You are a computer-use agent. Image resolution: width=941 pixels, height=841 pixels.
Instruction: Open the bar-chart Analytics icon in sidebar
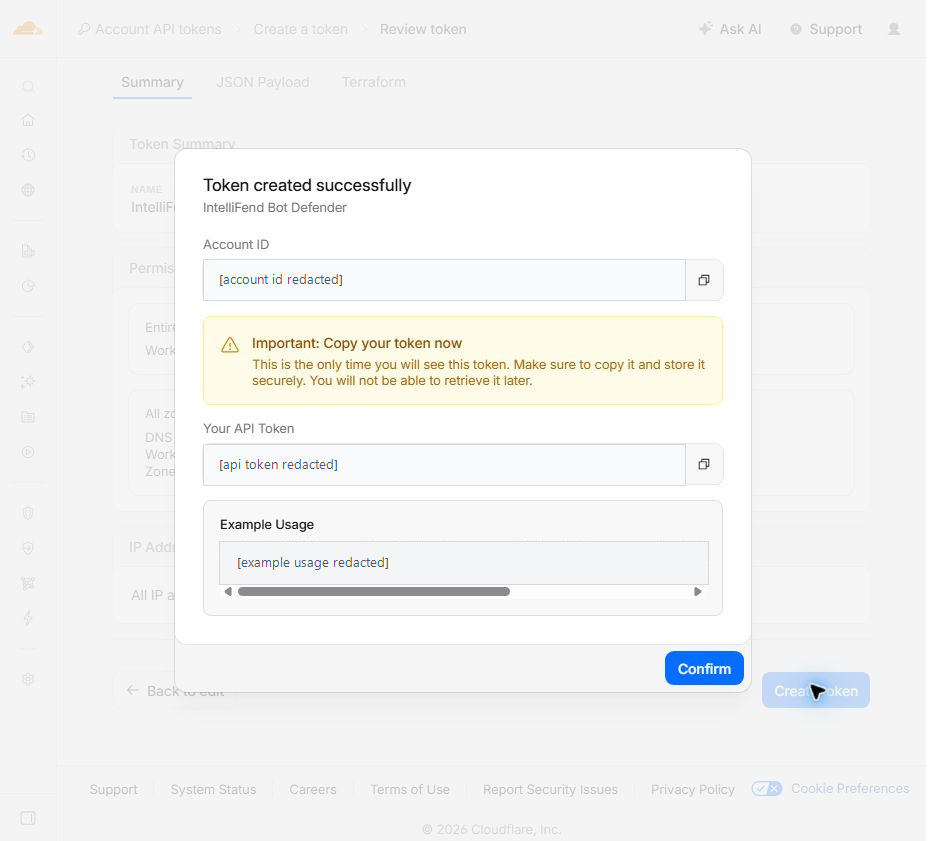pyautogui.click(x=28, y=251)
